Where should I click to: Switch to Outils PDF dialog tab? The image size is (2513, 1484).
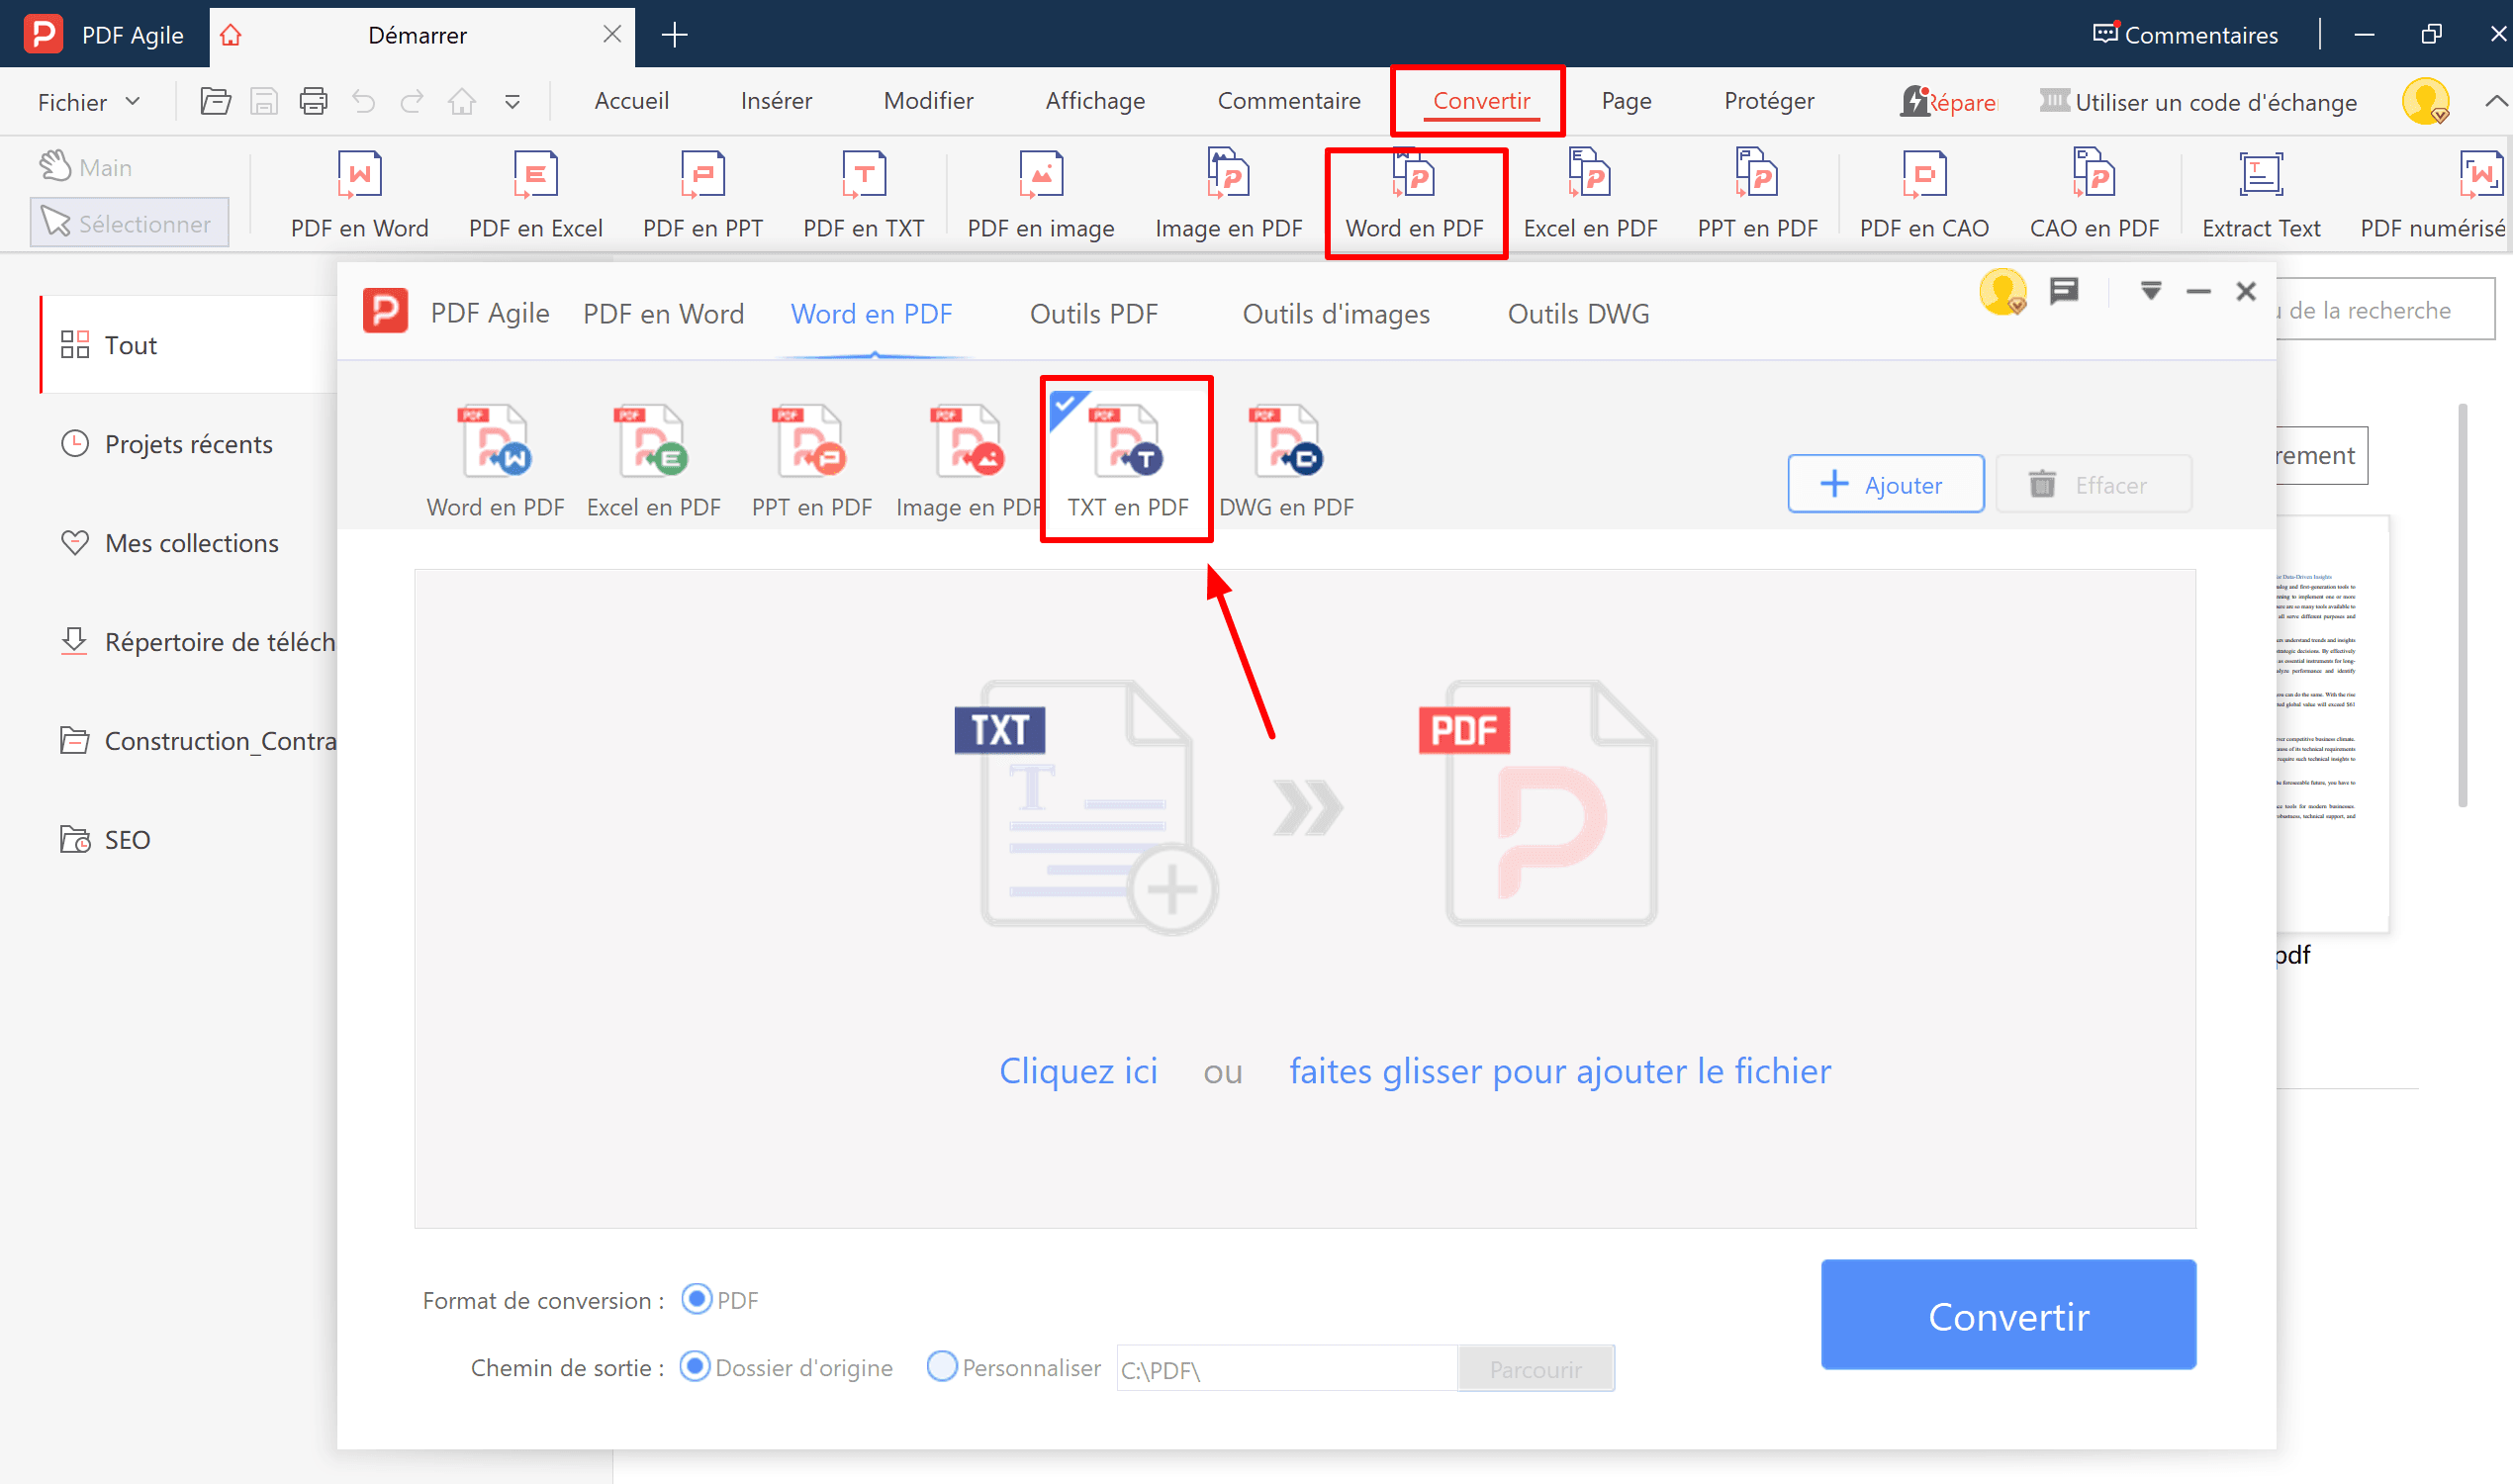(x=1093, y=314)
